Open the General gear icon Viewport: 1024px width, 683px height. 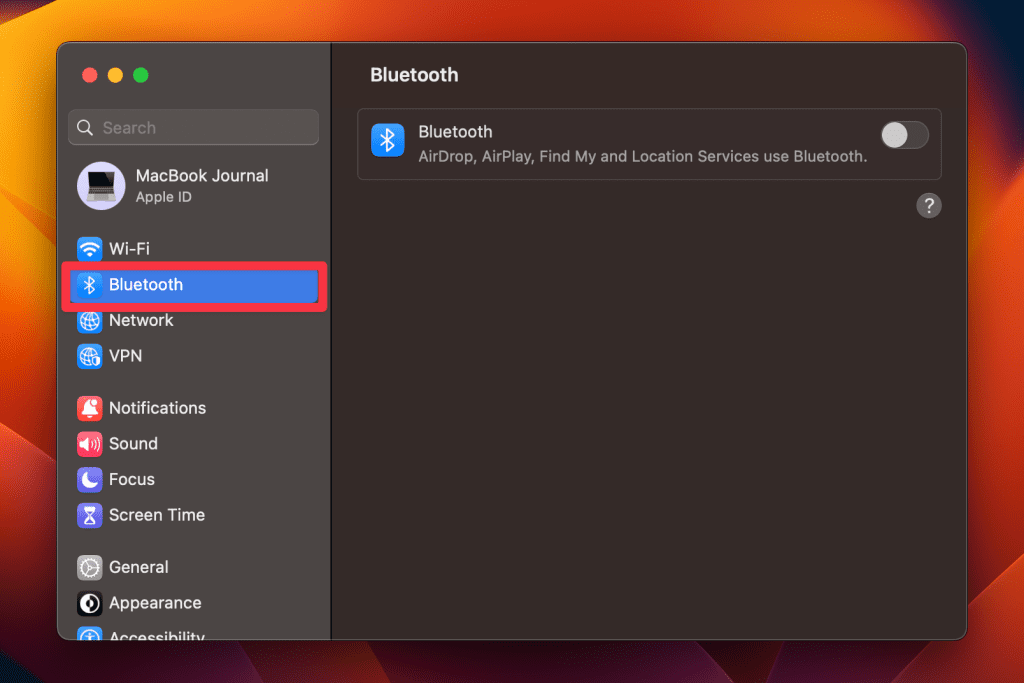[89, 567]
